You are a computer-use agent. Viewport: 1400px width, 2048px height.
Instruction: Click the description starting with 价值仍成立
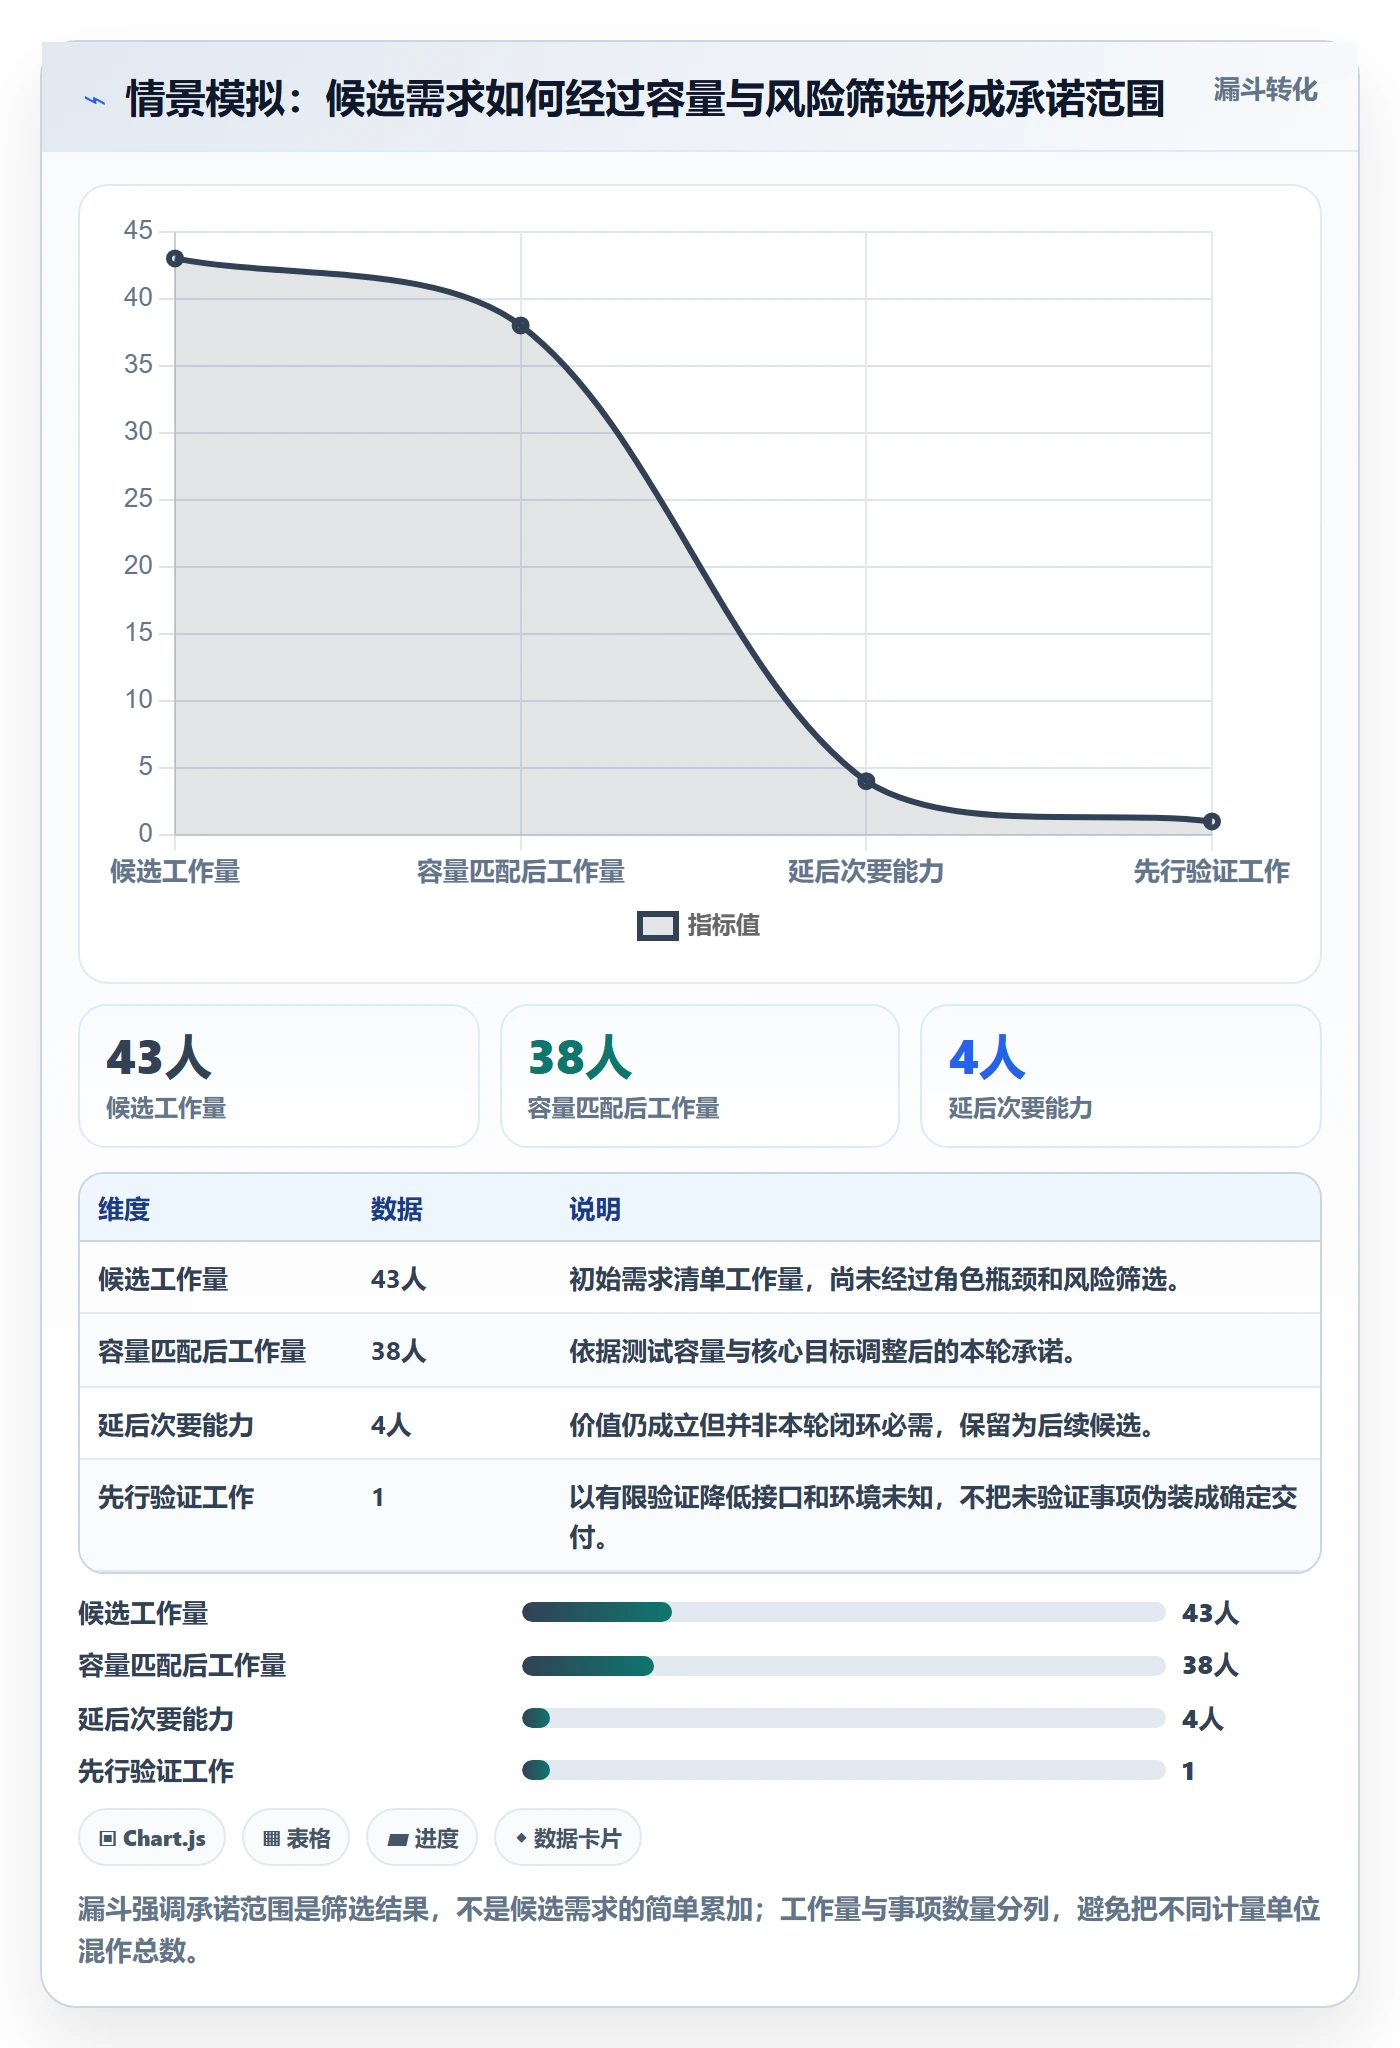point(862,1425)
